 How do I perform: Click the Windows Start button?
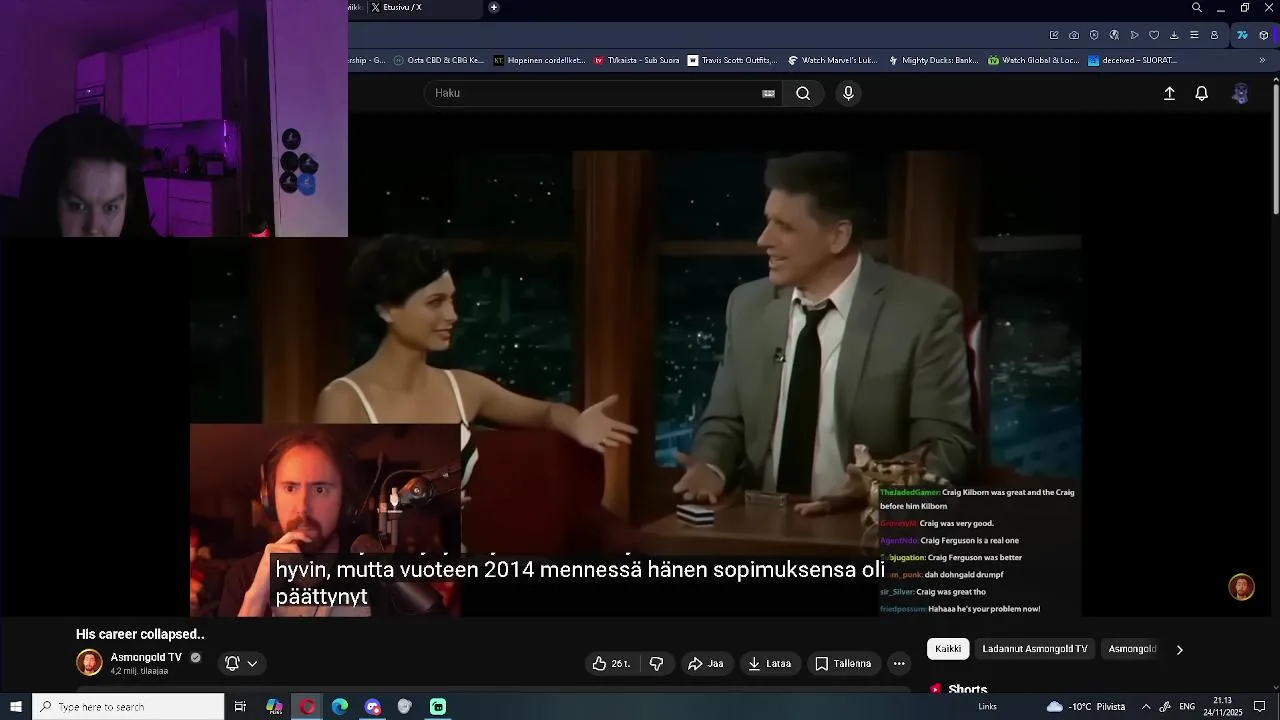(16, 707)
